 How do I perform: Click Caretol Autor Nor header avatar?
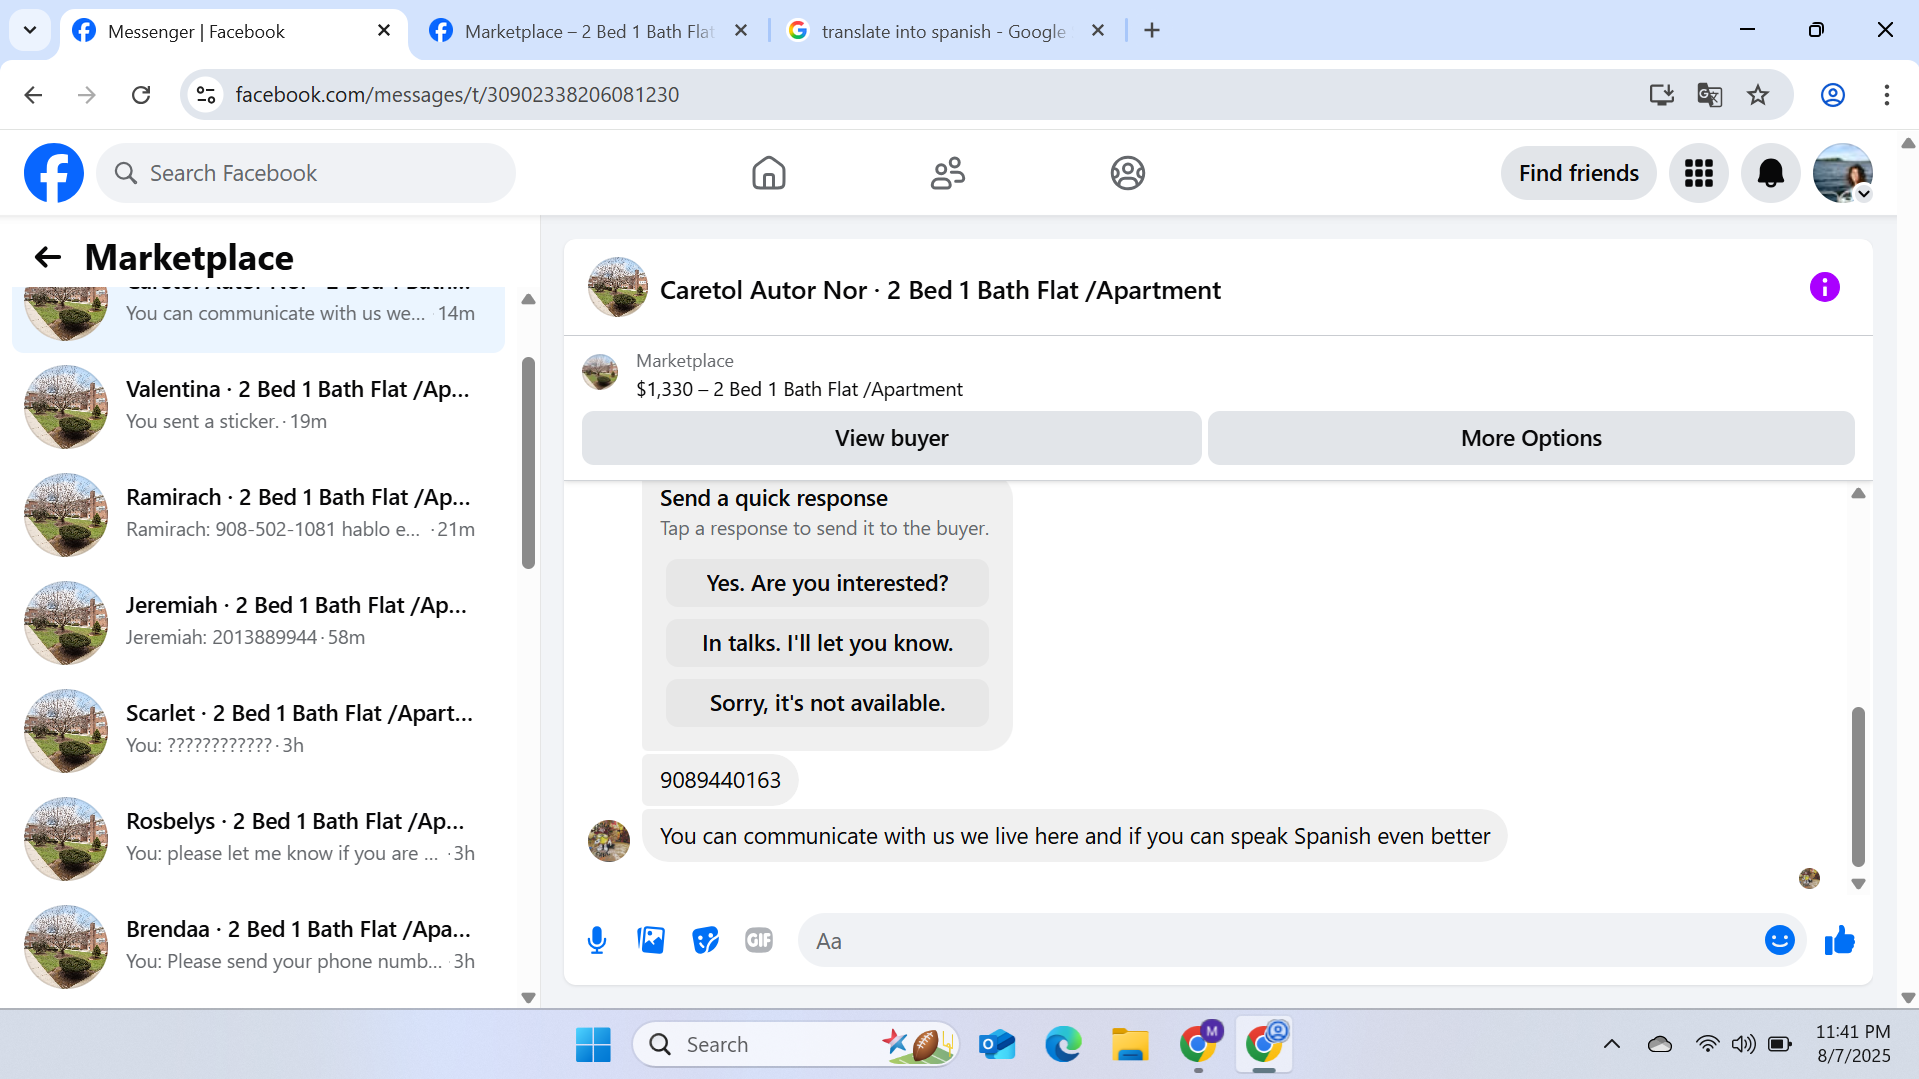[x=617, y=288]
